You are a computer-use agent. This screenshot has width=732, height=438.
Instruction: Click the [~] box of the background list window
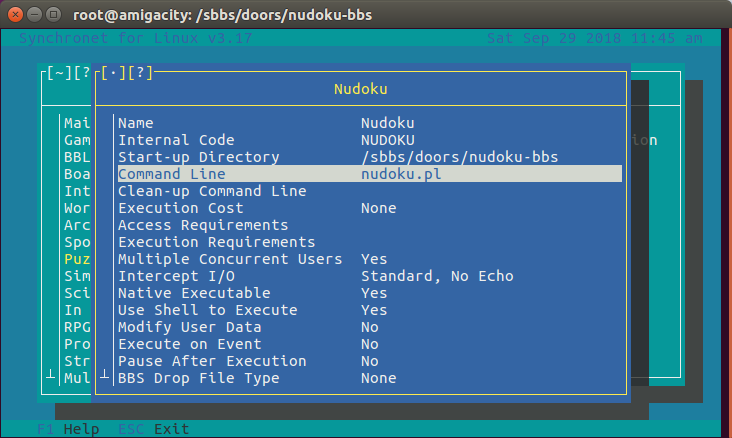point(59,73)
